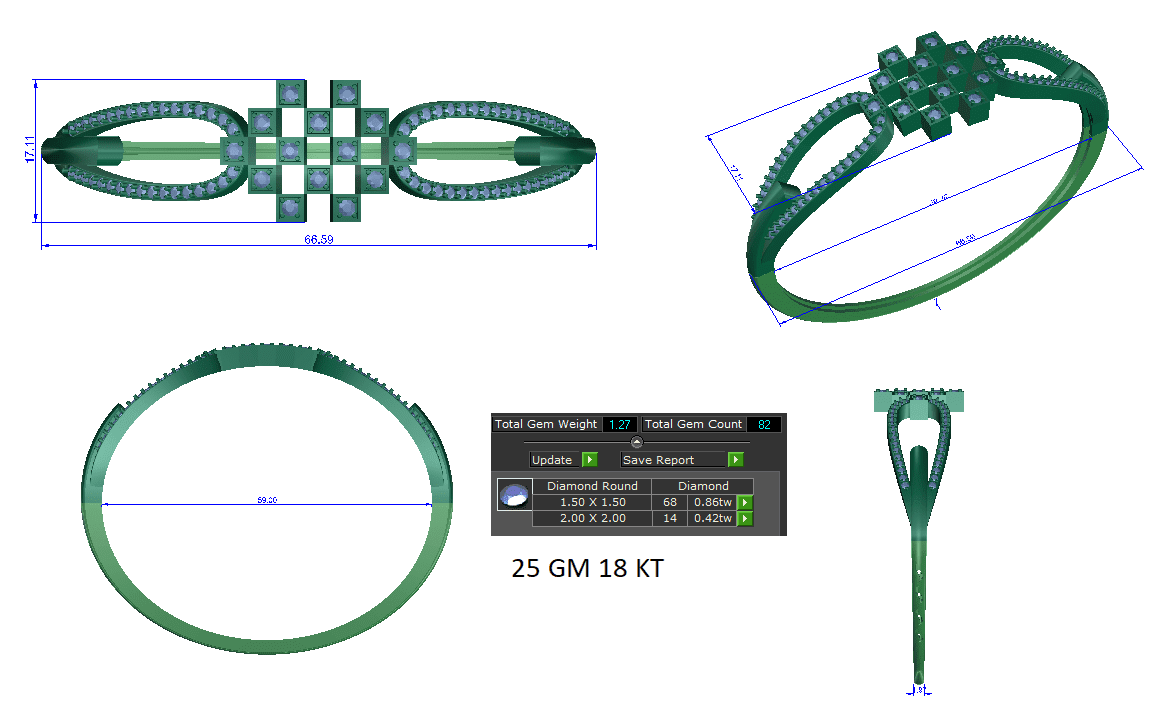This screenshot has width=1166, height=706.
Task: Click the 25 GM 18 KT text
Action: pos(587,569)
